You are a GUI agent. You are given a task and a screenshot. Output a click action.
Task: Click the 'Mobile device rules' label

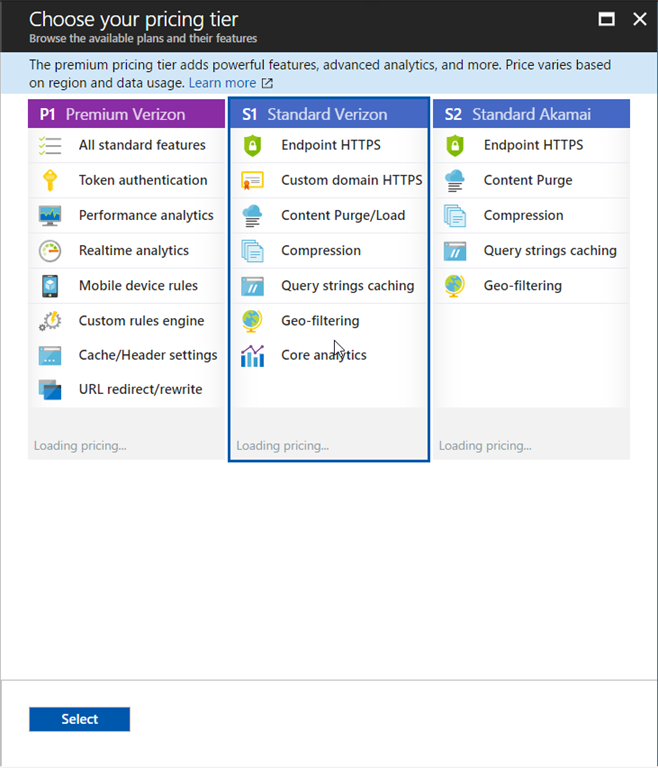[138, 286]
